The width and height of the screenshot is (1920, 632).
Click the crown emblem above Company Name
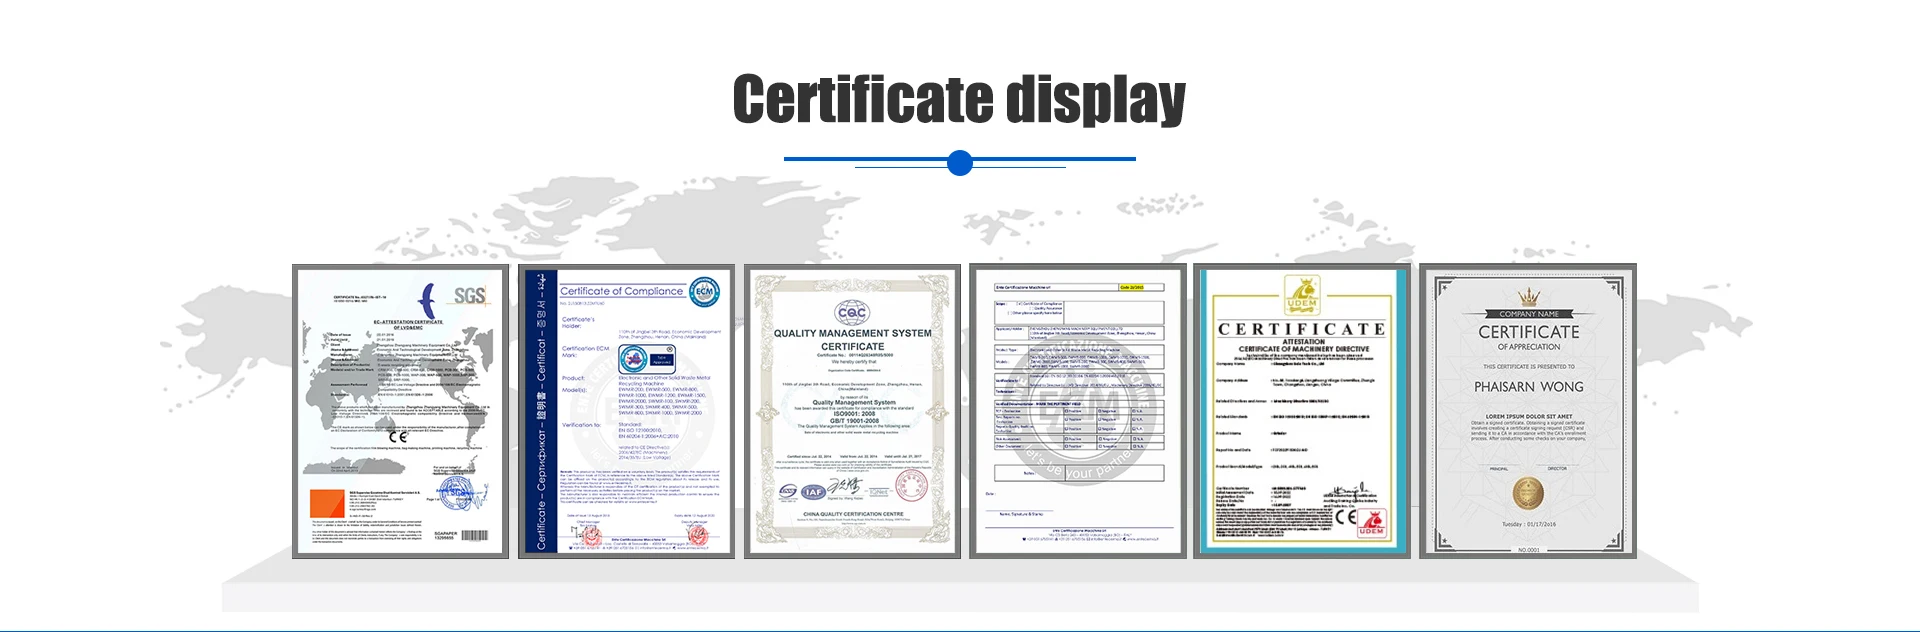[1528, 297]
